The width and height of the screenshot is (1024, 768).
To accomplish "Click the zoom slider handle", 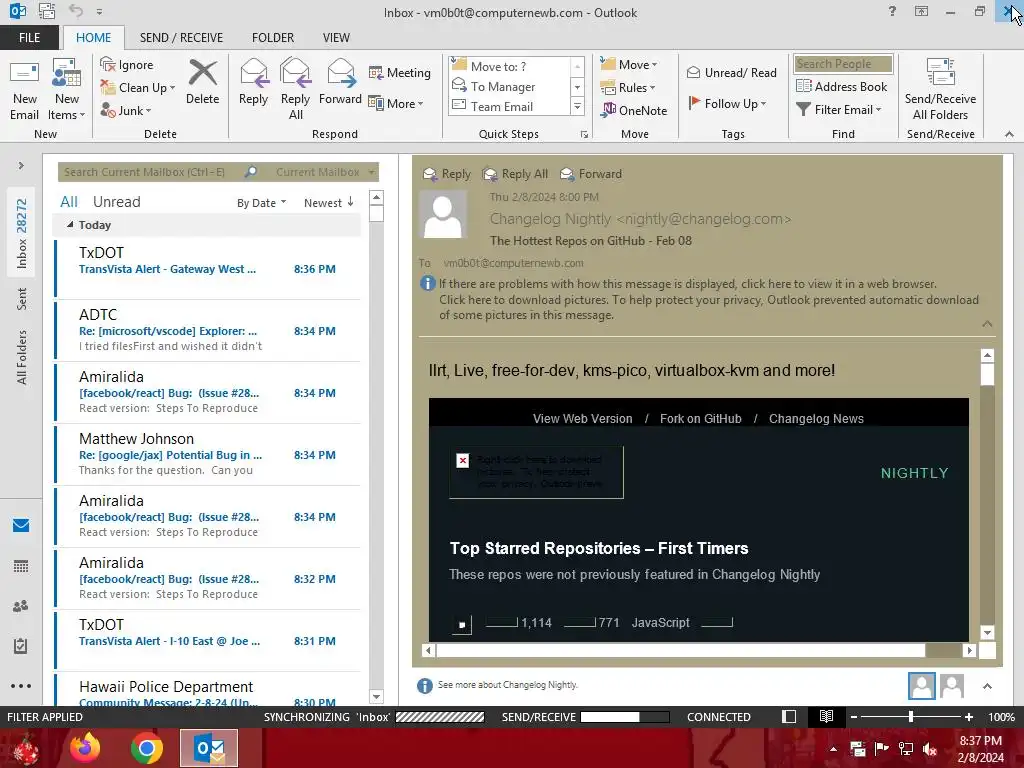I will point(911,717).
